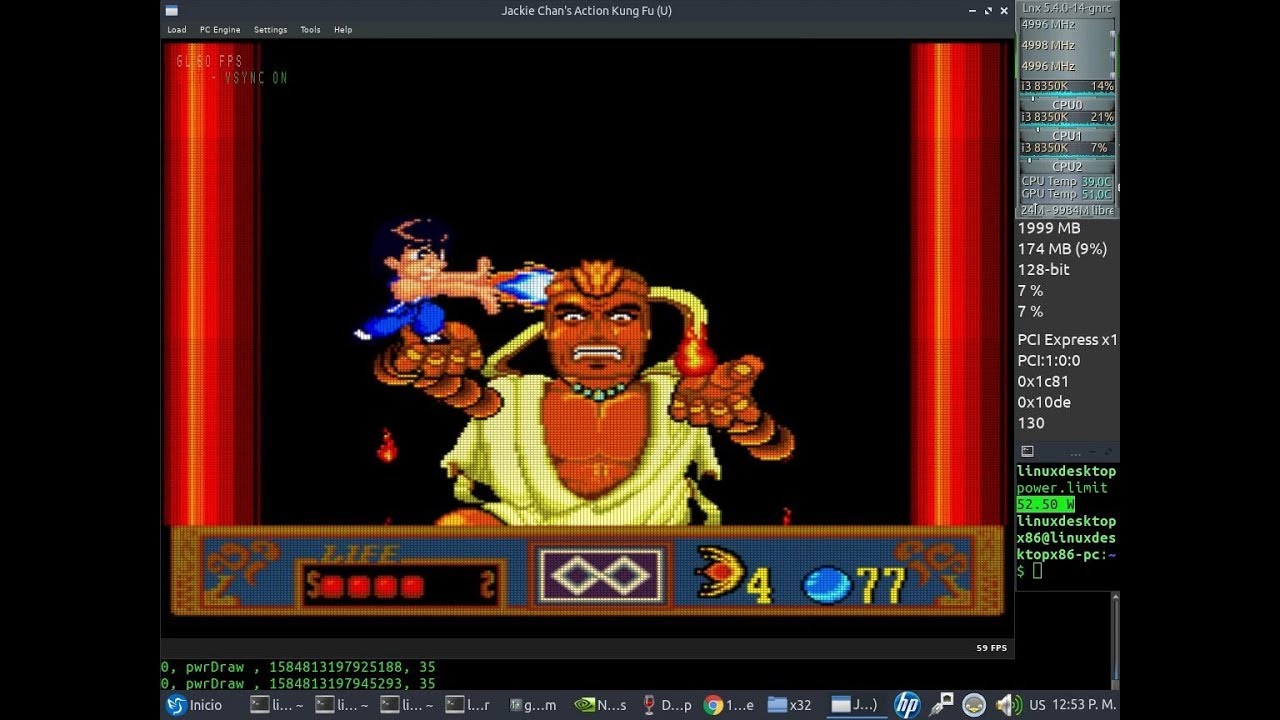Open the x32 folder taskbar entry
The height and width of the screenshot is (720, 1280).
pyautogui.click(x=790, y=705)
